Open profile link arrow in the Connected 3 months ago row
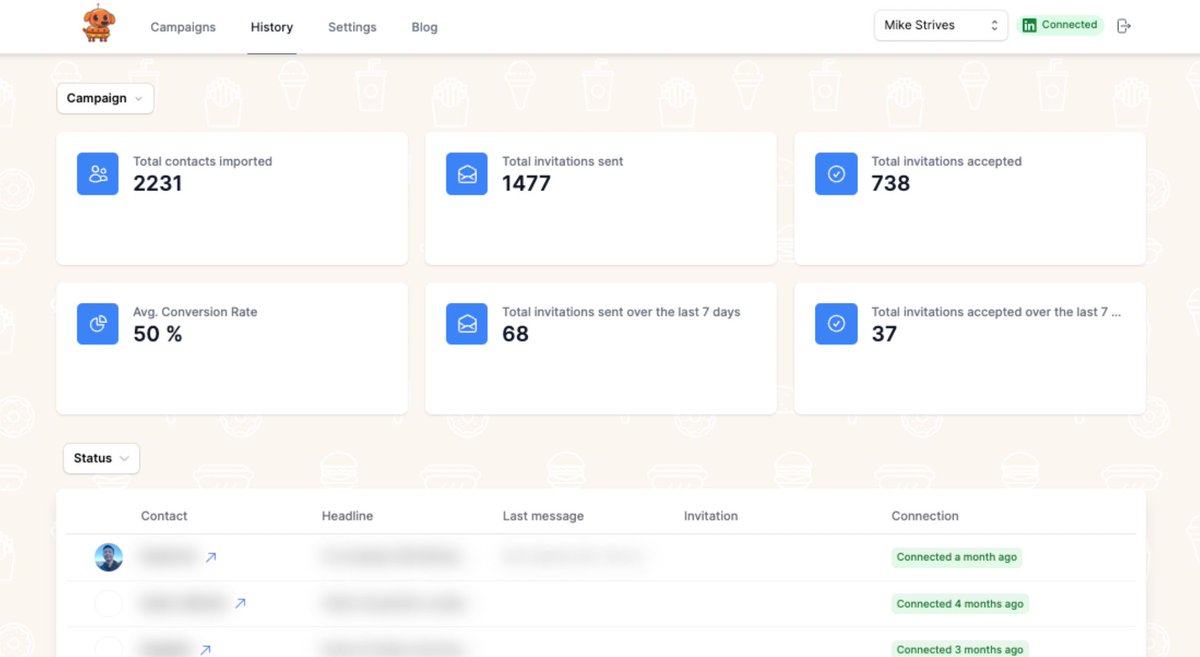1200x657 pixels. coord(205,649)
